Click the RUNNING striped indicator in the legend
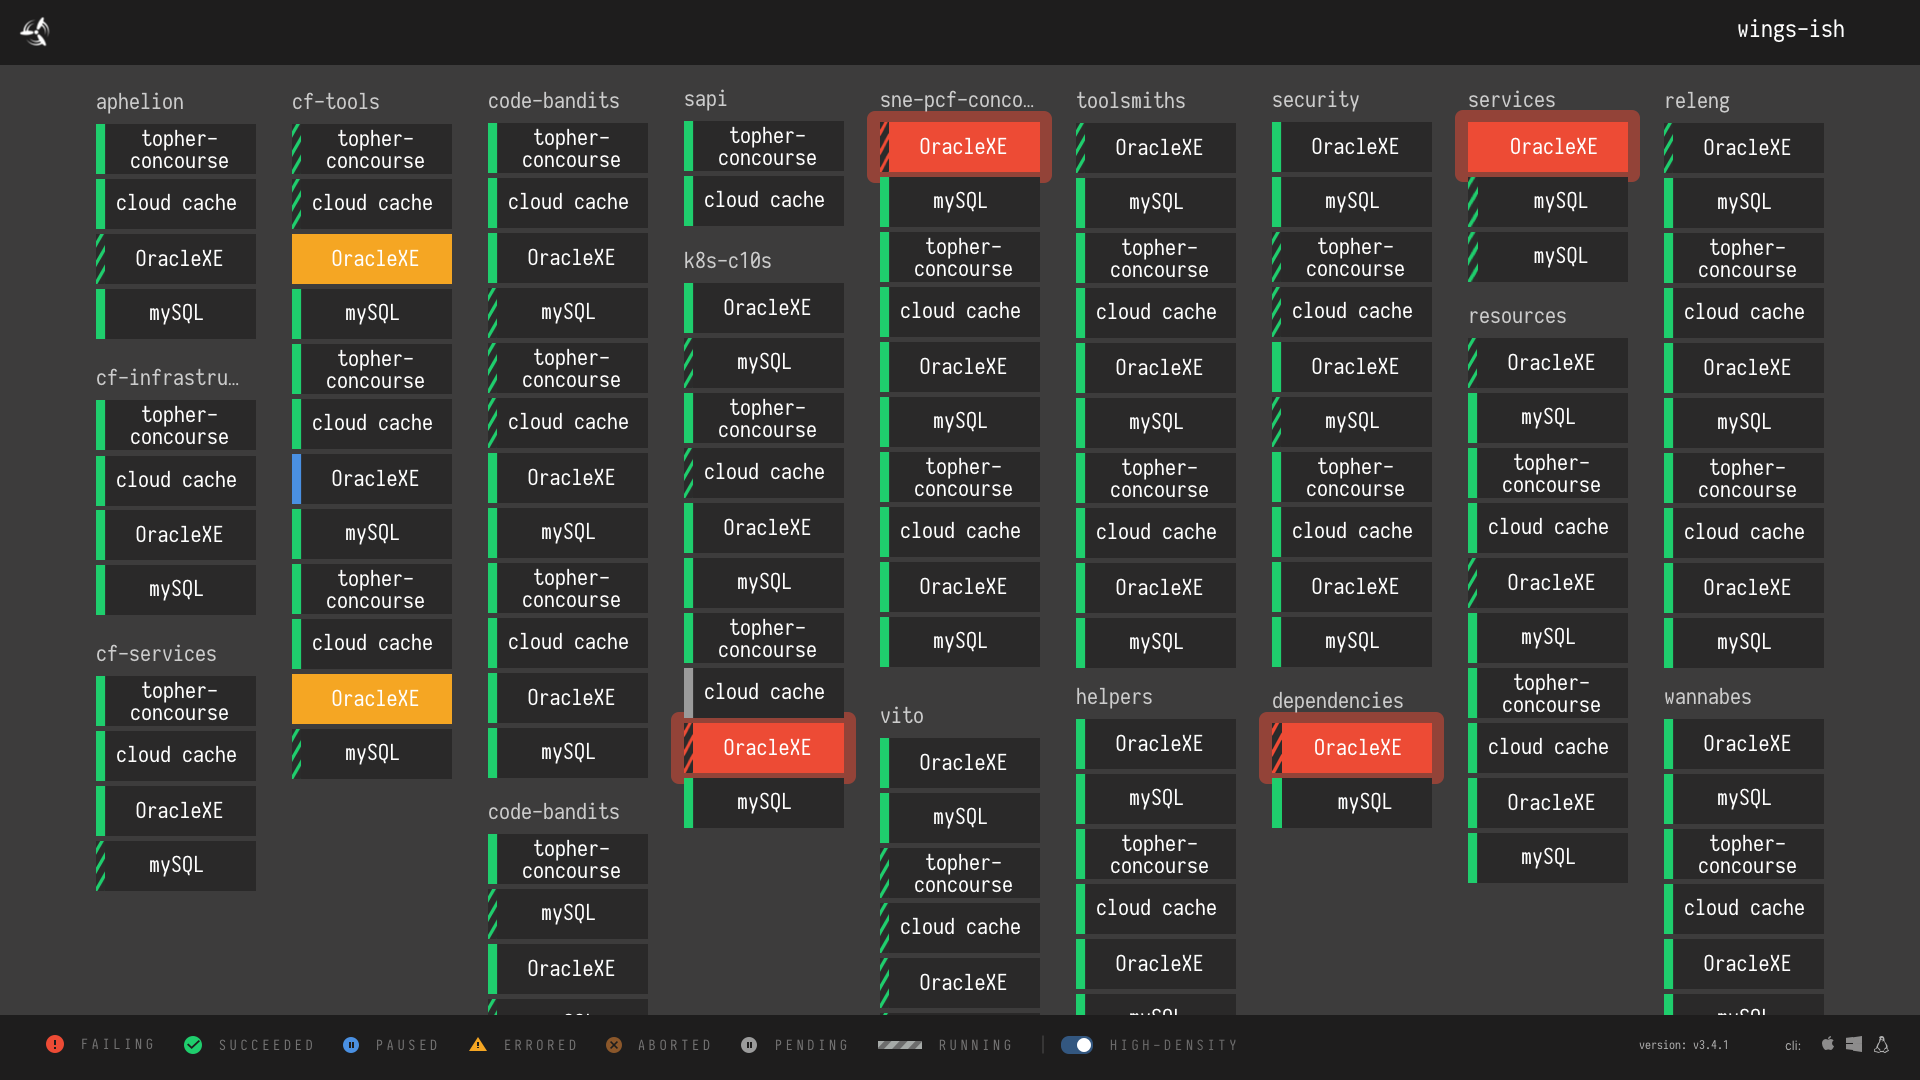Screen dimensions: 1920x1080 pos(899,1044)
